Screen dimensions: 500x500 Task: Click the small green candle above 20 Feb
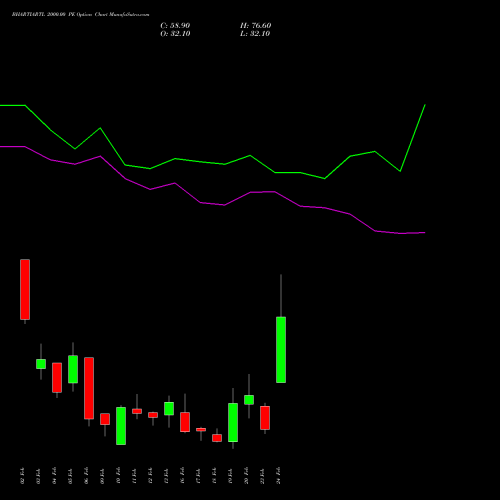(249, 400)
